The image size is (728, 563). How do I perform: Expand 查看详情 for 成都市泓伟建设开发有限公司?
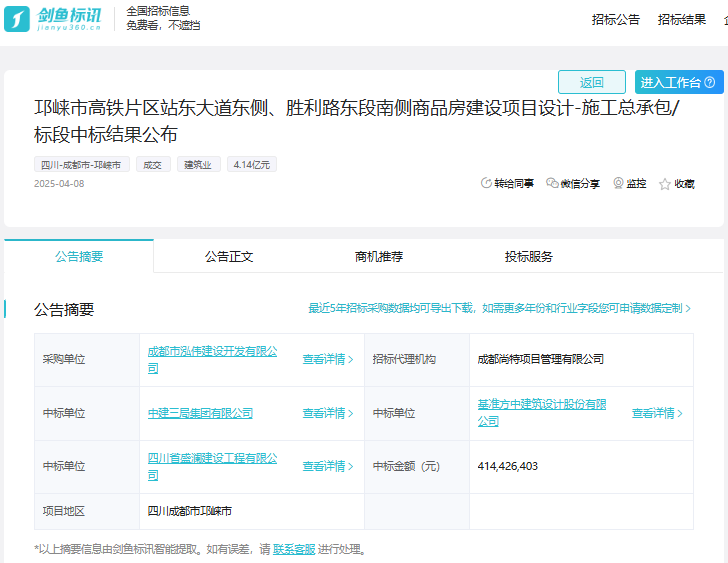tap(328, 359)
